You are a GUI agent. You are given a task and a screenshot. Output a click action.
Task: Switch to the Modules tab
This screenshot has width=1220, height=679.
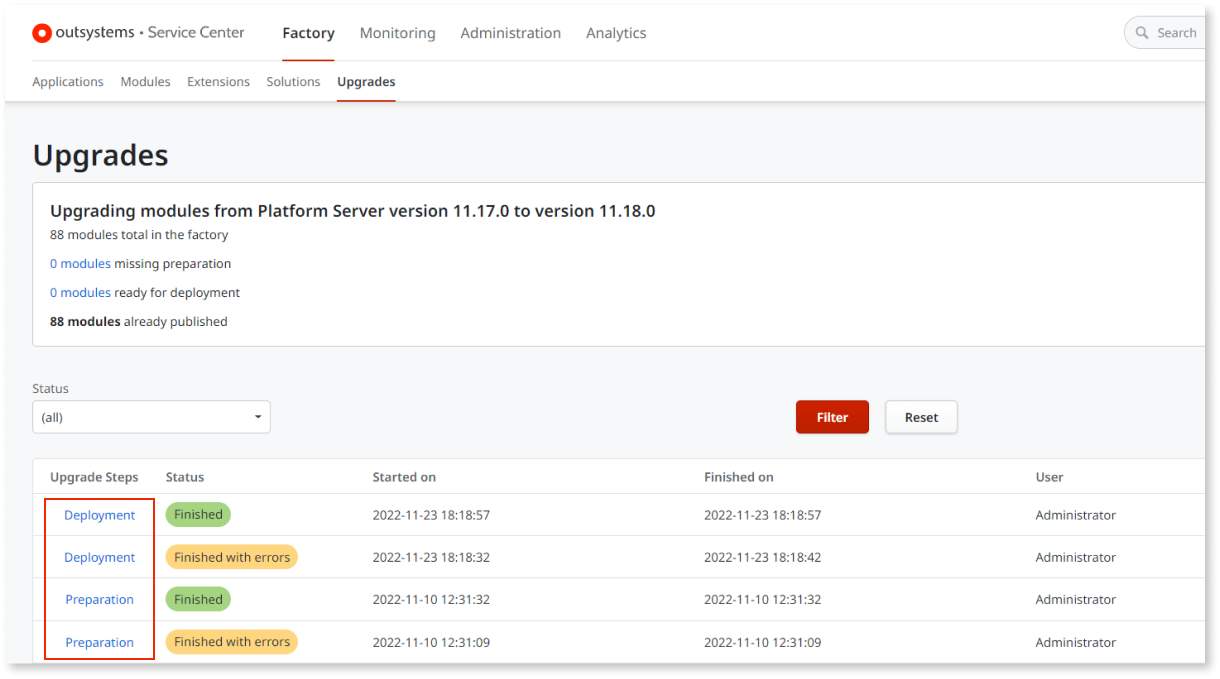coord(145,81)
